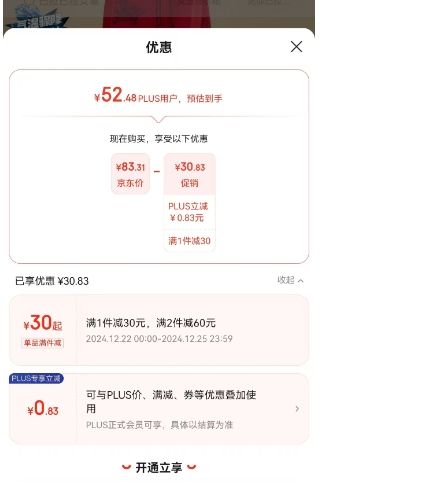Tap the 已享优惠 ¥30.83 summary label
Image resolution: width=436 pixels, height=482 pixels.
coord(52,281)
